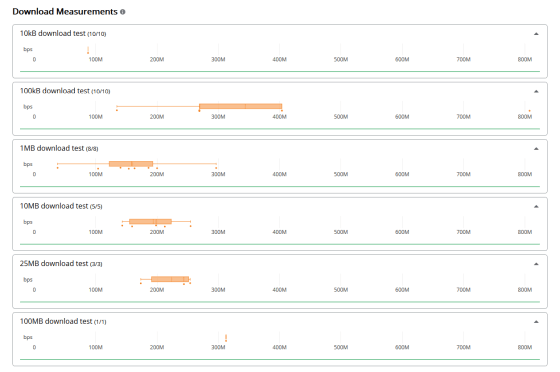This screenshot has height=372, width=560.
Task: Click the 100kB test box plot bar
Action: [241, 106]
